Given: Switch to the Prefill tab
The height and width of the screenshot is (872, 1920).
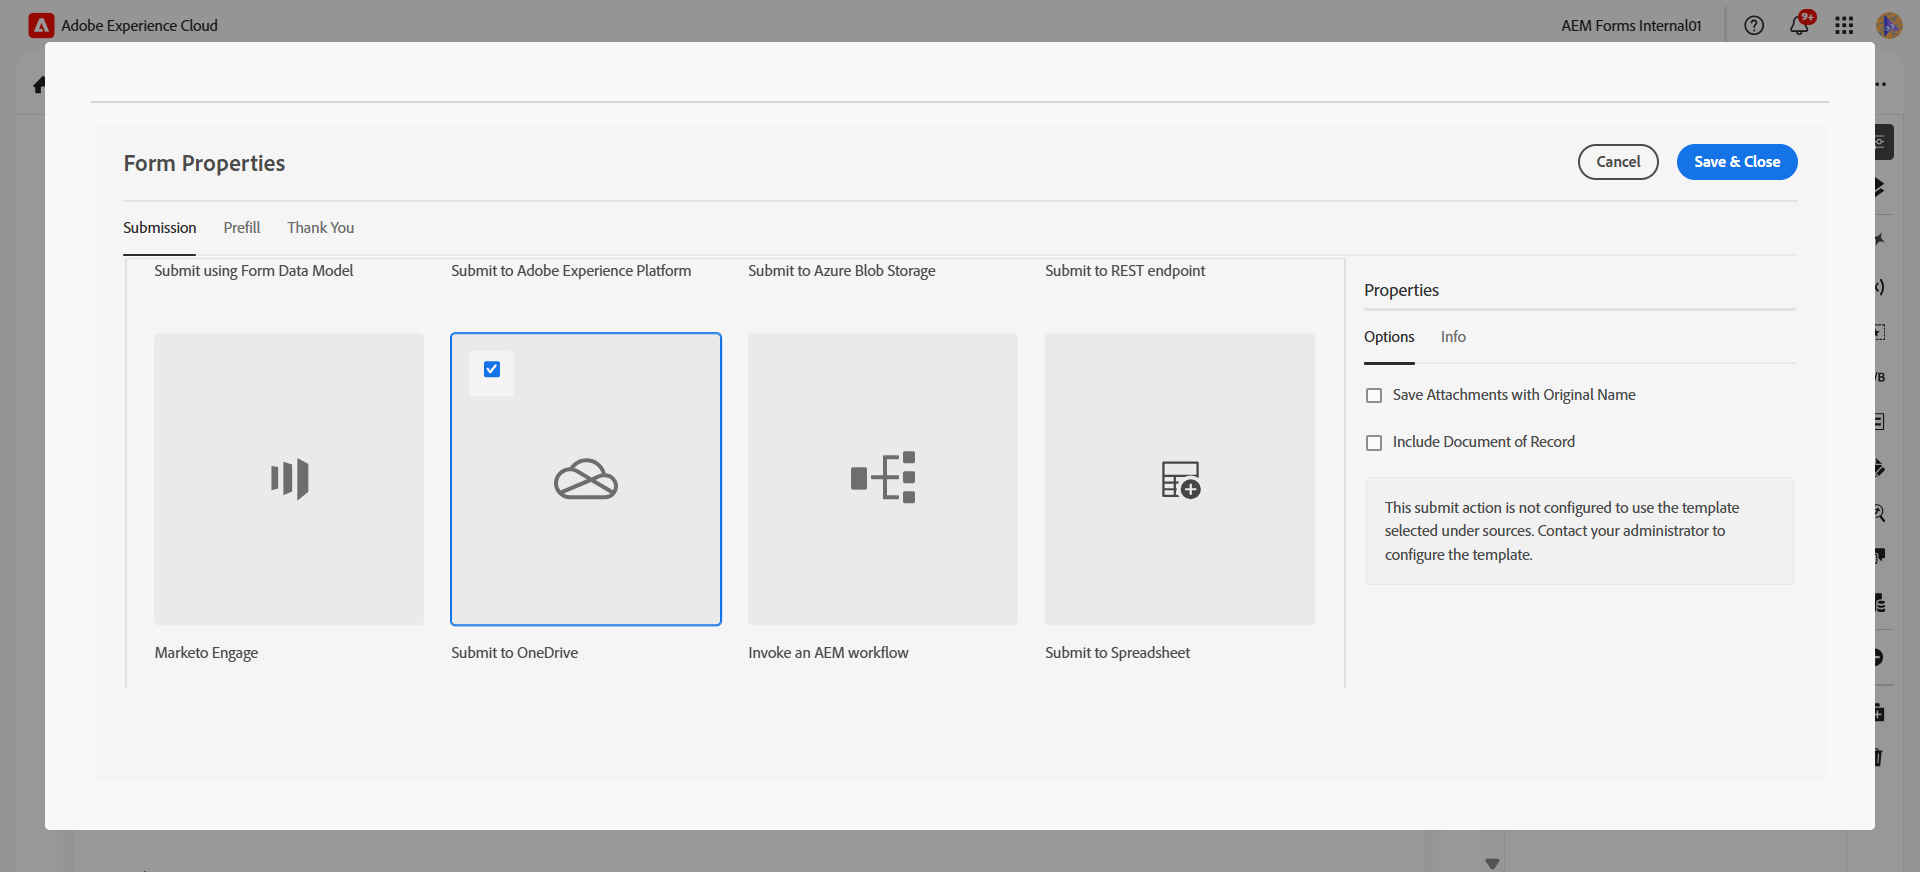Looking at the screenshot, I should (x=242, y=228).
